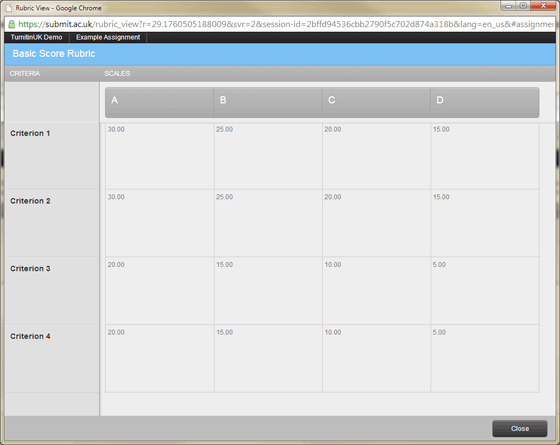Click the Criterion 3 row label
Viewport: 560px width, 445px height.
30,268
